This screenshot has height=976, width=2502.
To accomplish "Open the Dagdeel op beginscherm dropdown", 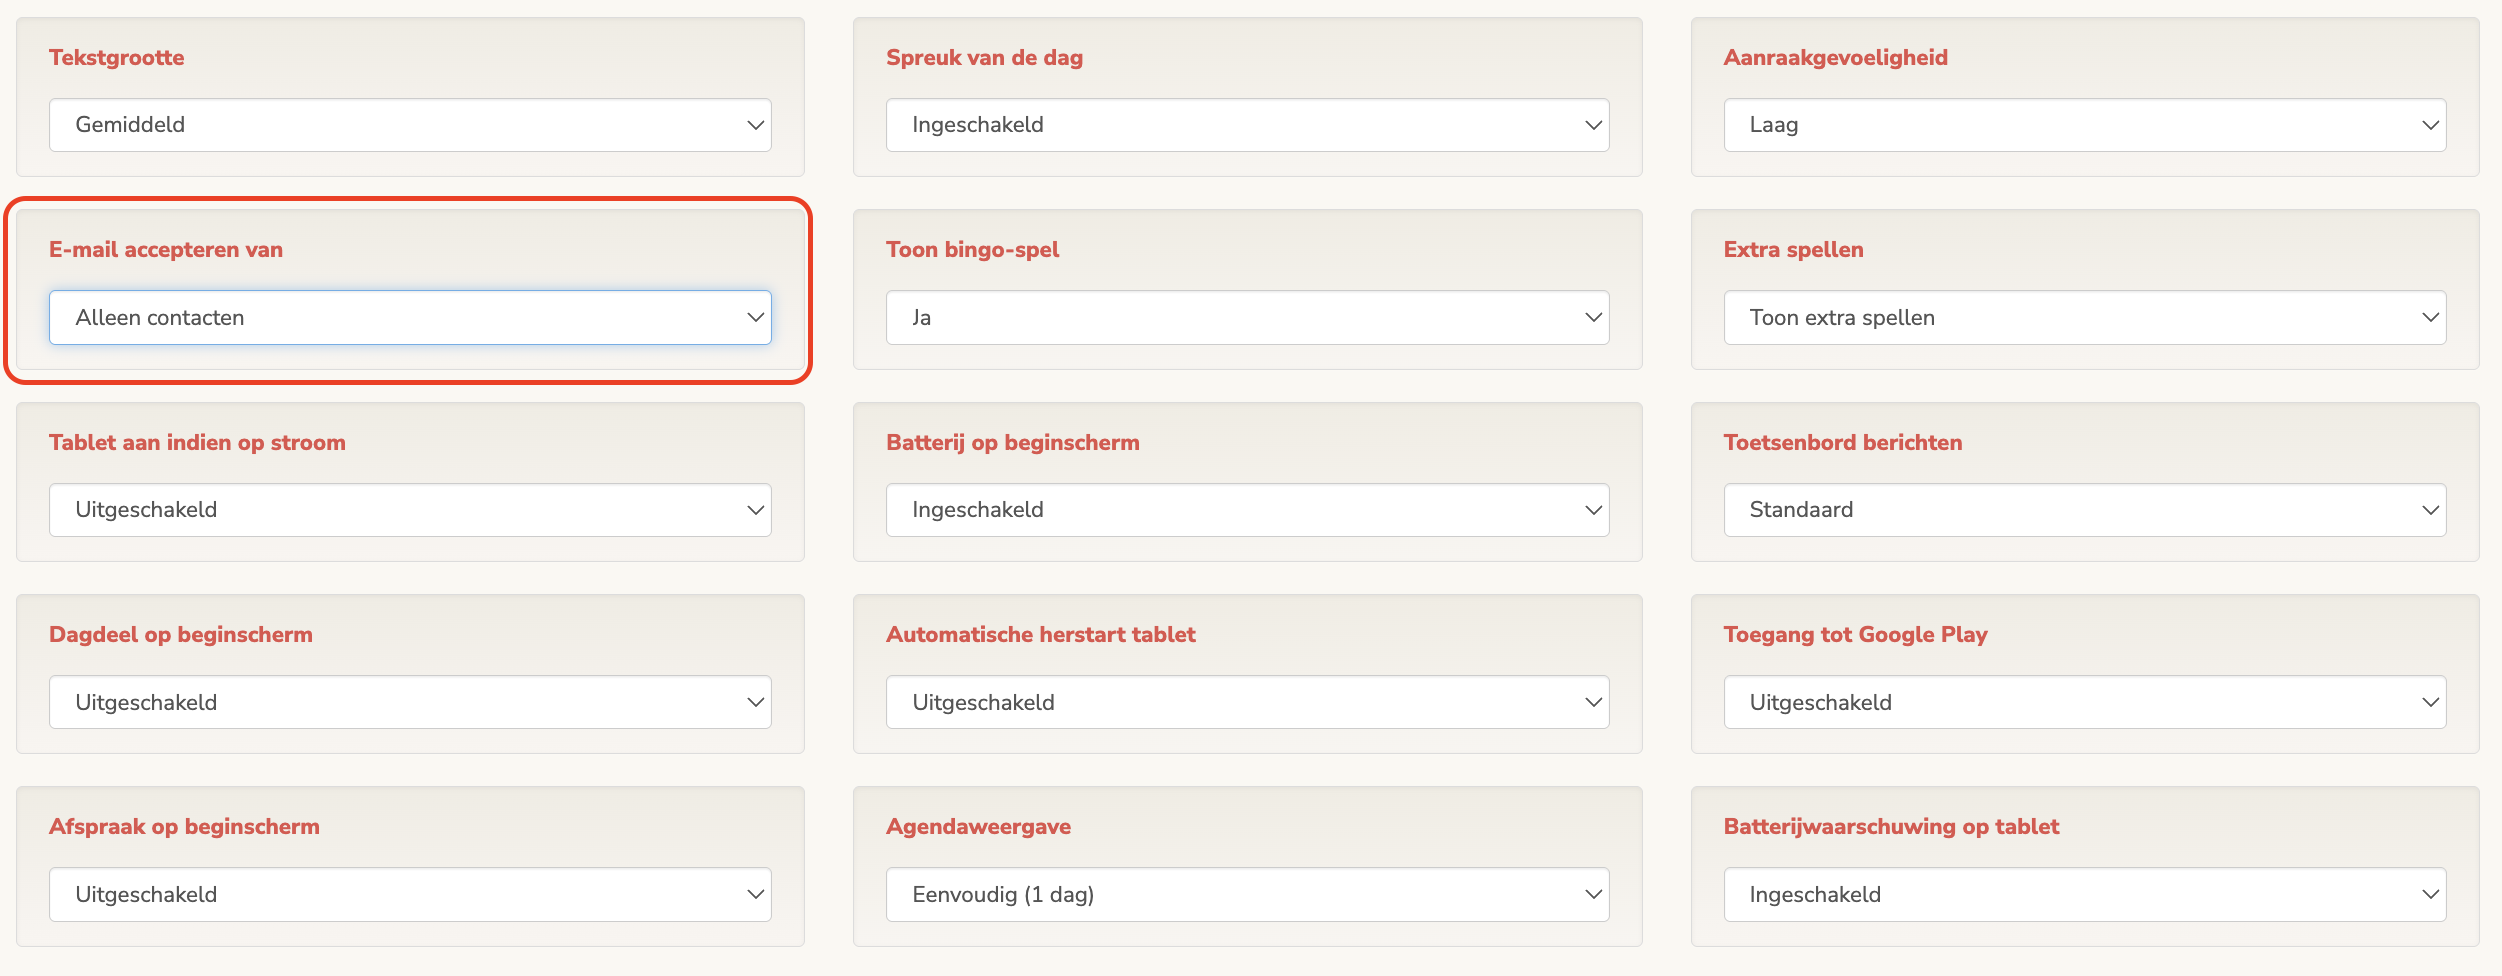I will pyautogui.click(x=410, y=701).
